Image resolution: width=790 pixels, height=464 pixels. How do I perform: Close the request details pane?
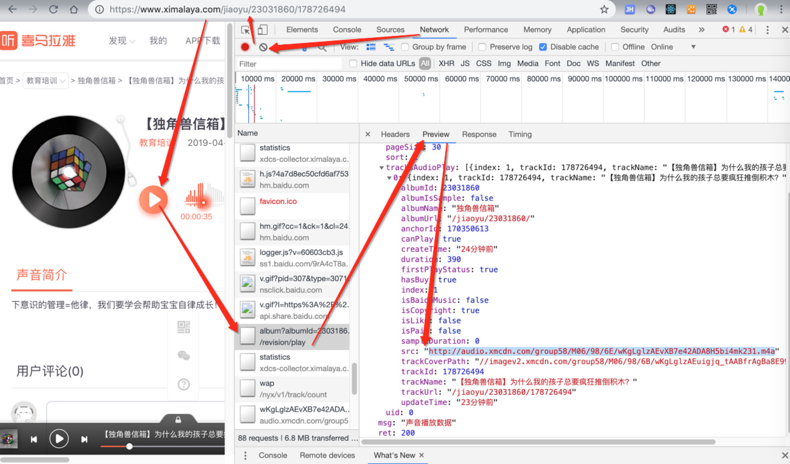(x=368, y=134)
